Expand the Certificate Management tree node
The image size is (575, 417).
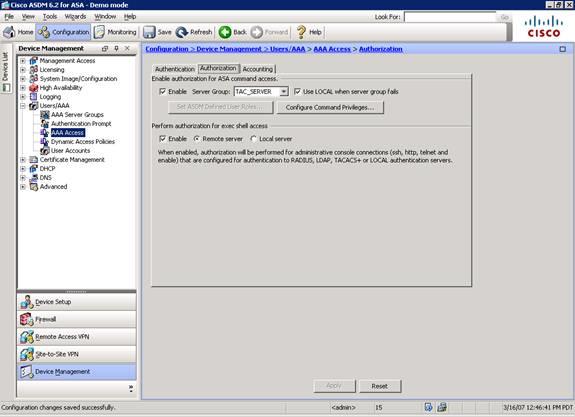click(23, 160)
